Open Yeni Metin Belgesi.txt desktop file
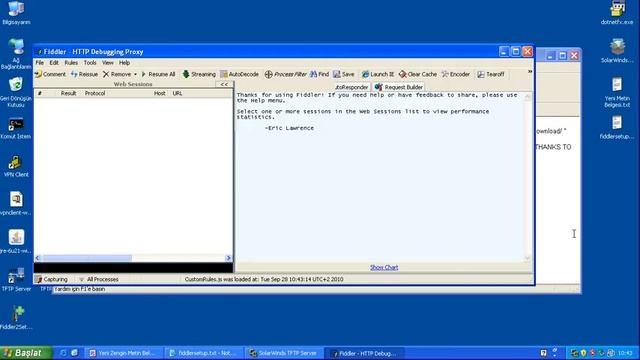 617,93
